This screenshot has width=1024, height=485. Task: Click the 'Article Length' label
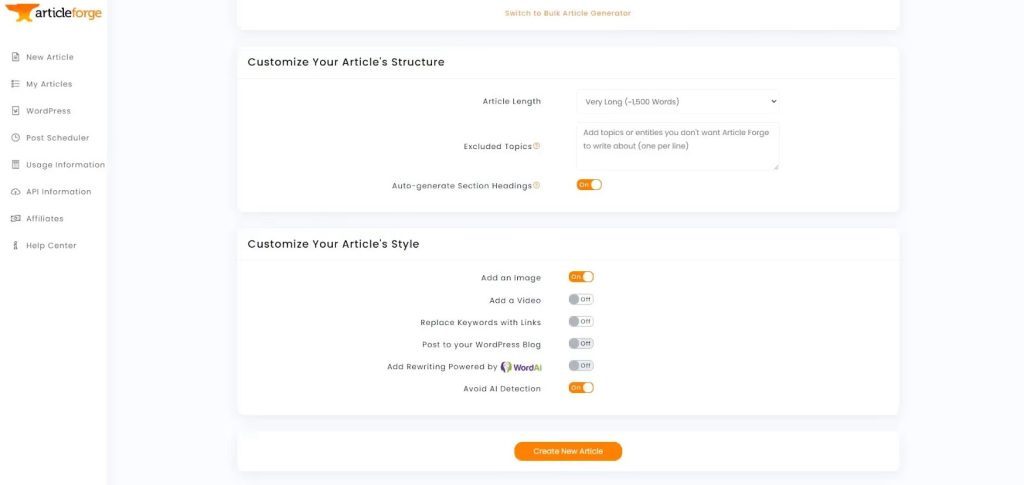click(x=512, y=102)
